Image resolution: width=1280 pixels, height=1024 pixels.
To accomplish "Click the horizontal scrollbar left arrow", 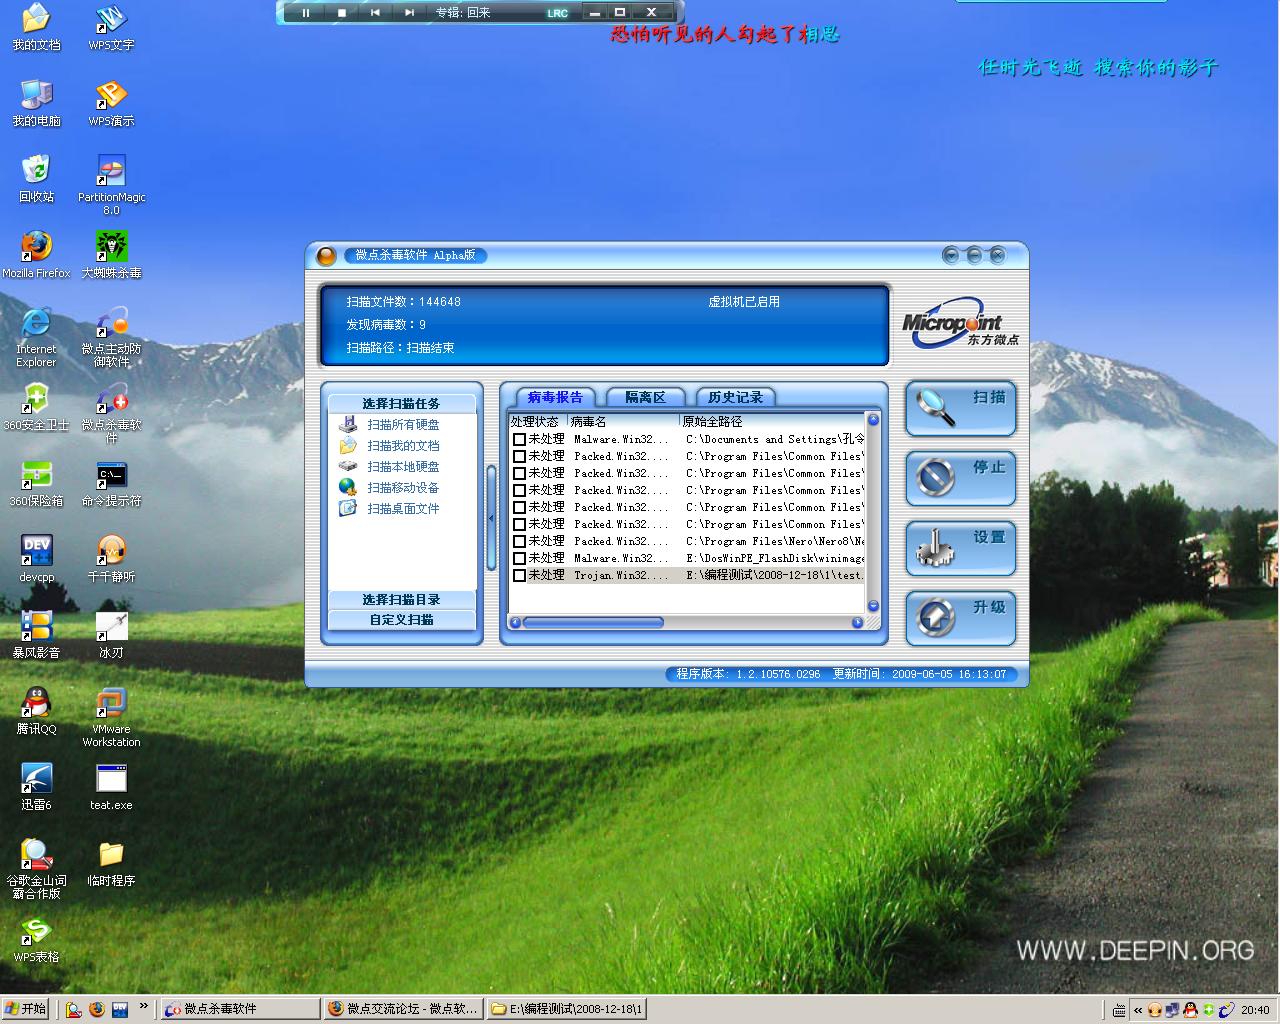I will 516,622.
